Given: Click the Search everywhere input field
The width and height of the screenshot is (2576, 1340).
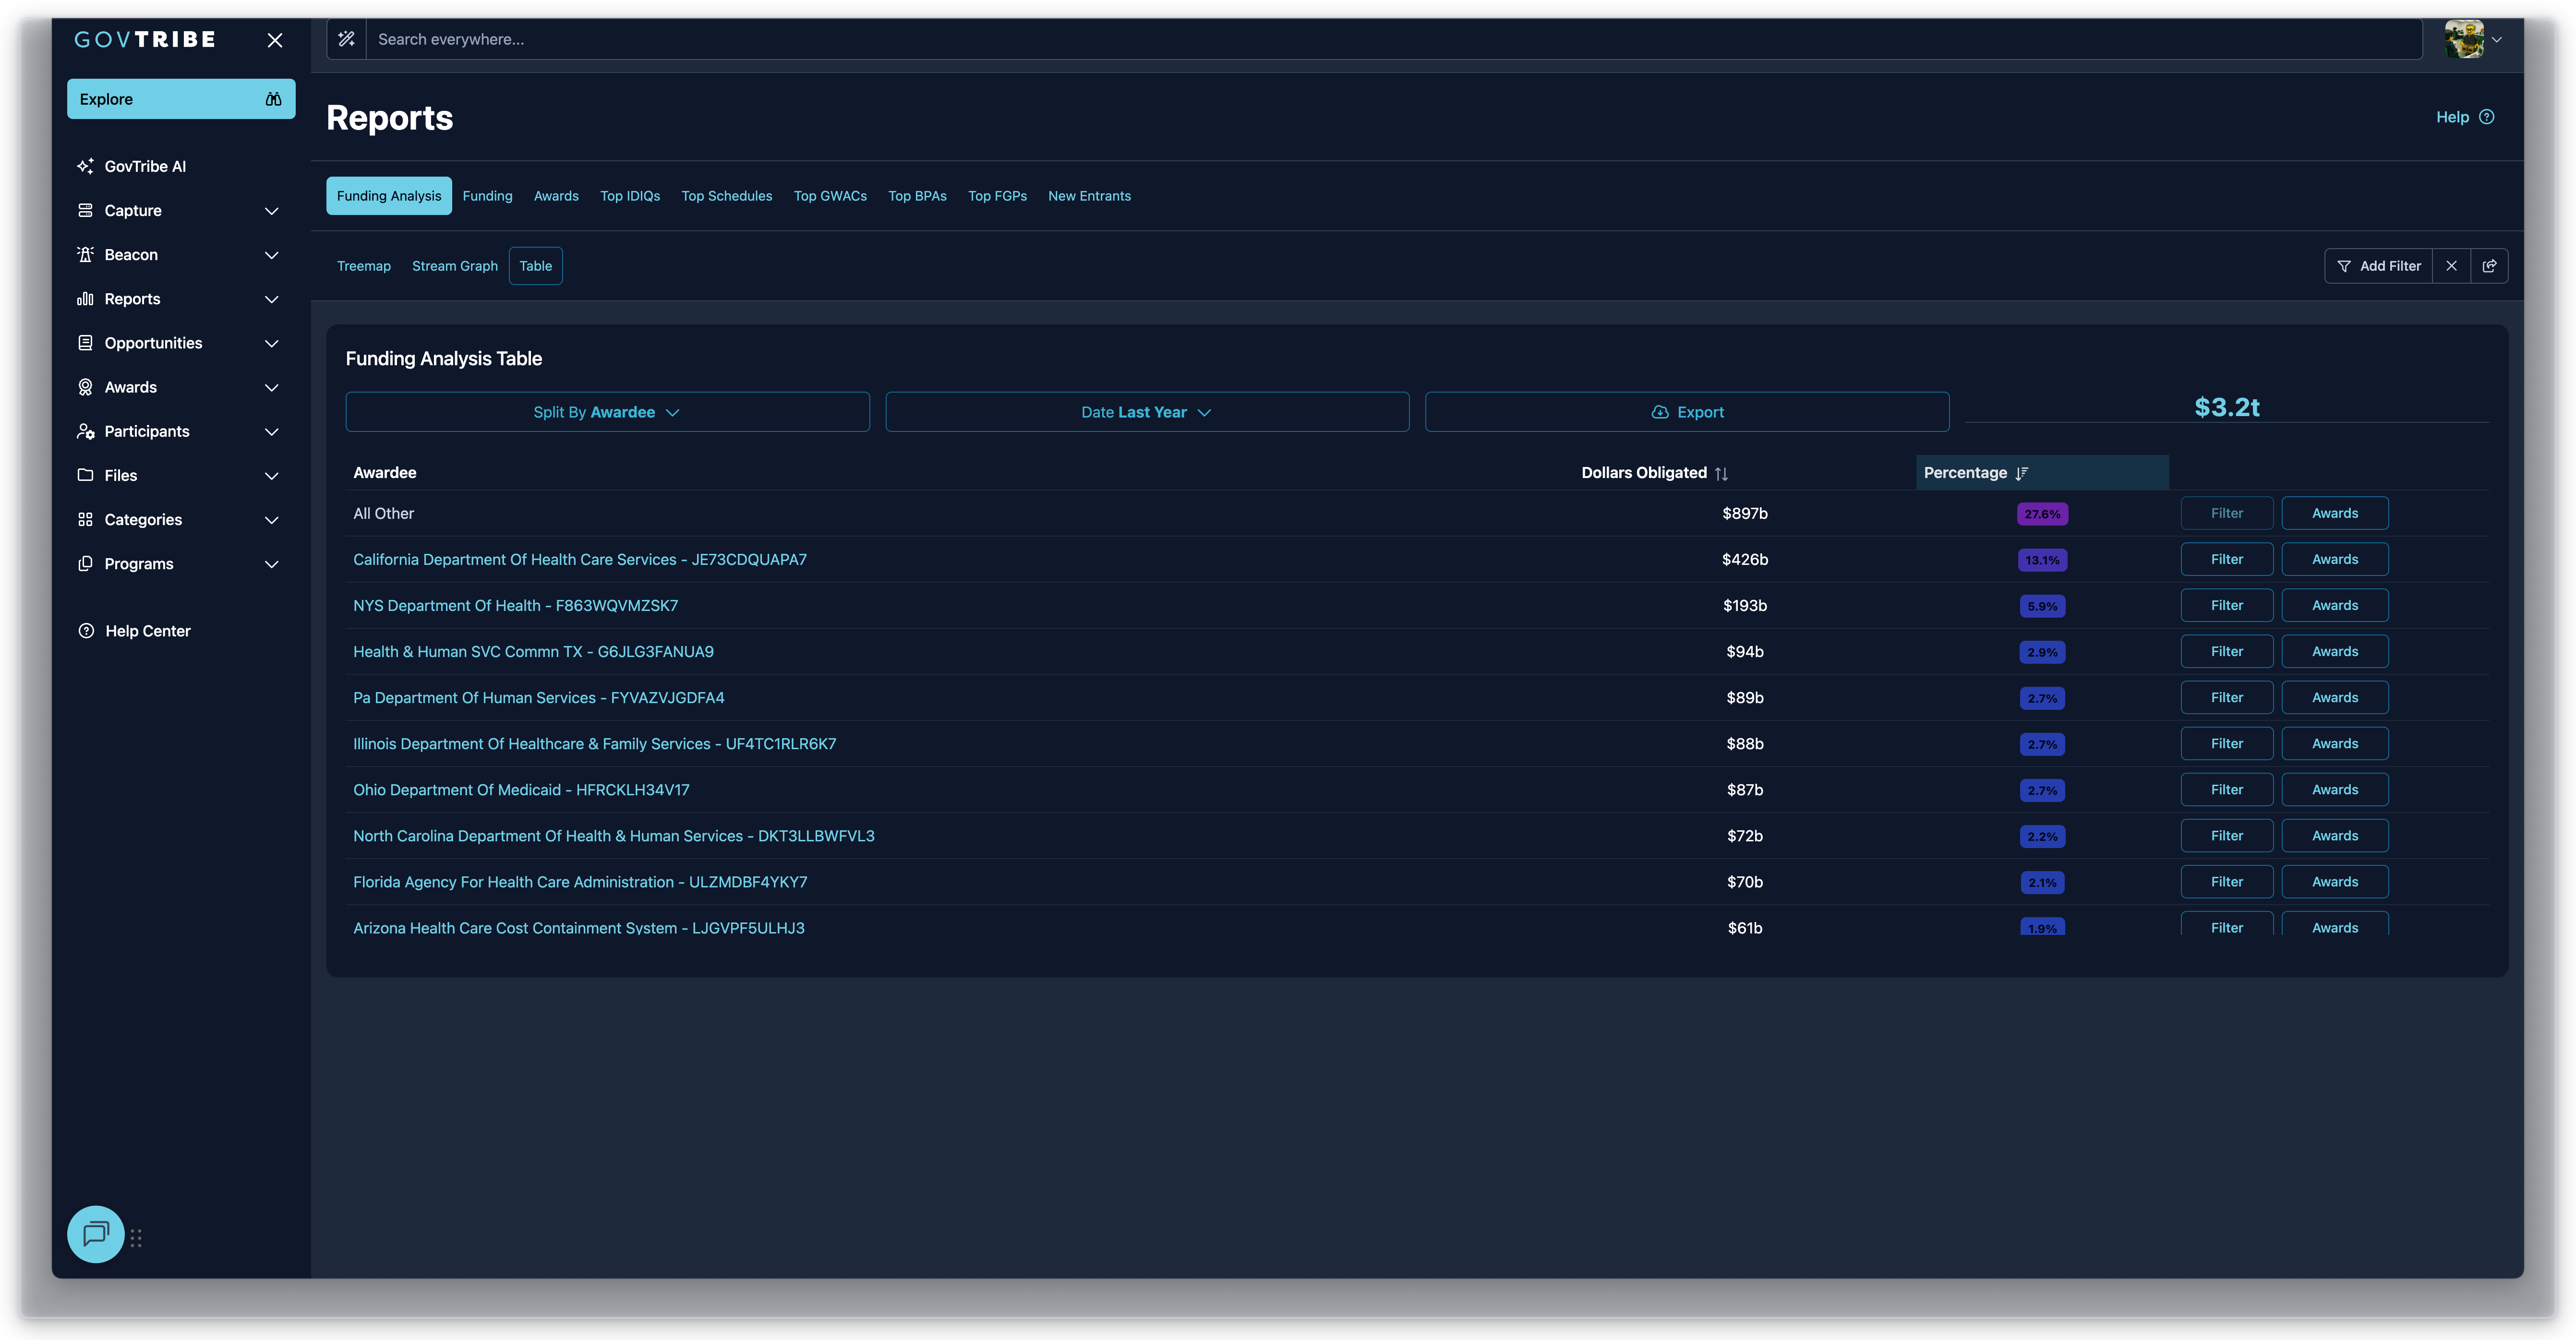Looking at the screenshot, I should pos(1394,39).
